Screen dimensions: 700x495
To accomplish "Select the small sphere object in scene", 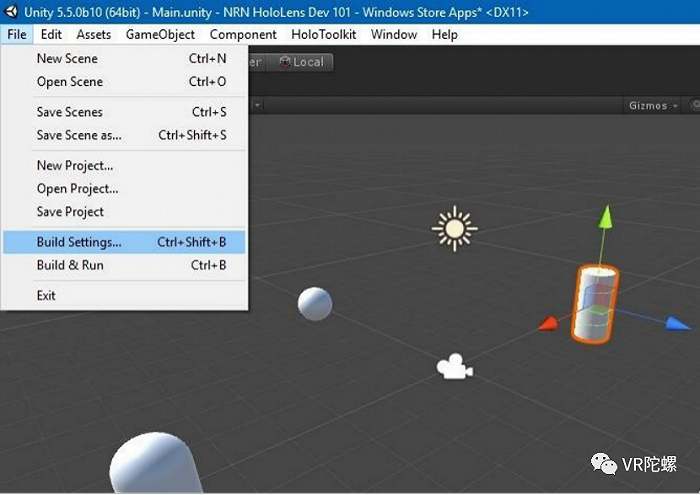I will (315, 304).
